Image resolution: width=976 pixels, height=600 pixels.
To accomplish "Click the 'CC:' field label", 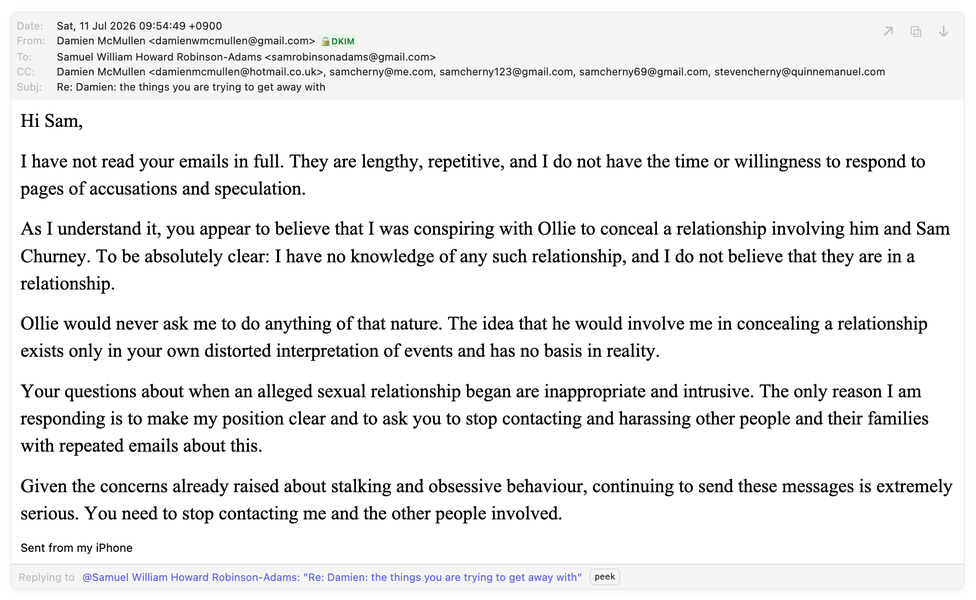I will pos(26,72).
